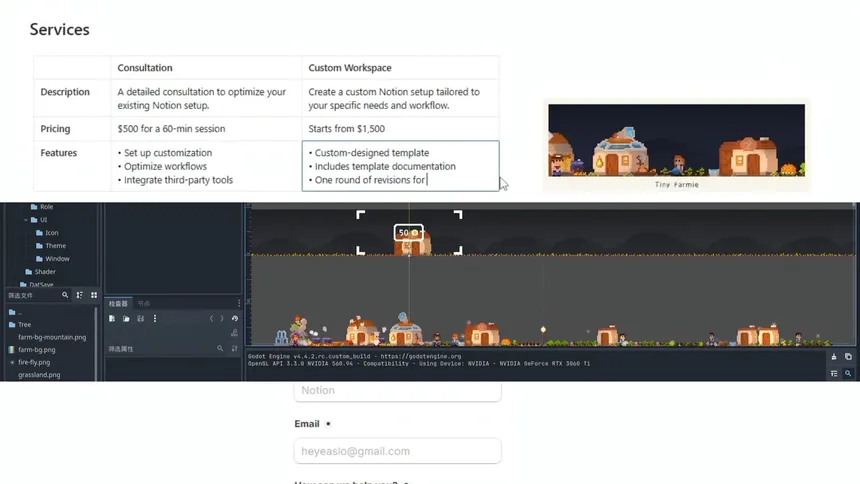The height and width of the screenshot is (484, 860).
Task: Open documentation icon below Inspector history button
Action: [x=235, y=333]
